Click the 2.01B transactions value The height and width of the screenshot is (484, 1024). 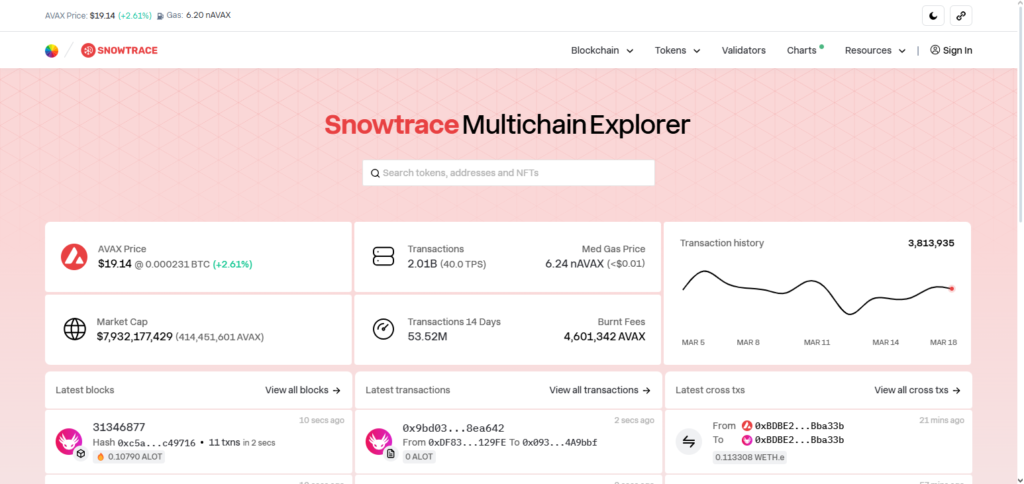(x=423, y=264)
